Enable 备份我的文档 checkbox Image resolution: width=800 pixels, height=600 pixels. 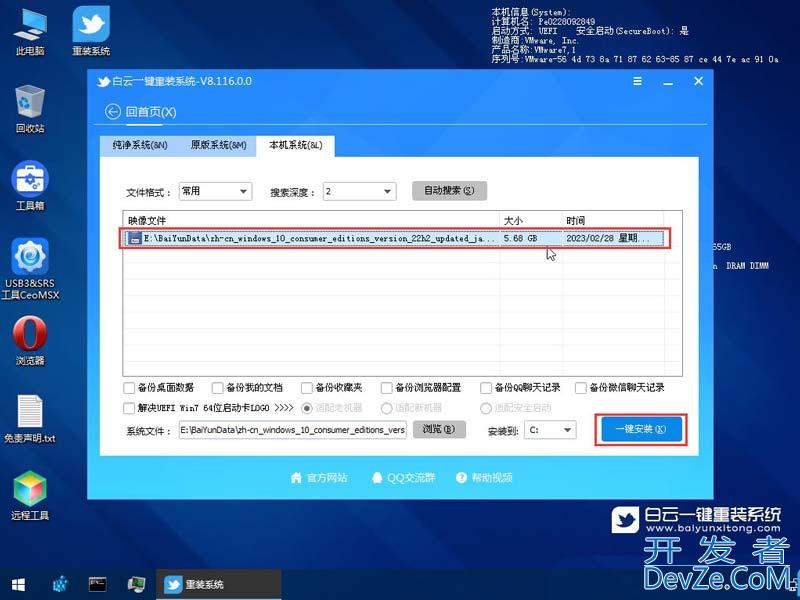click(217, 388)
